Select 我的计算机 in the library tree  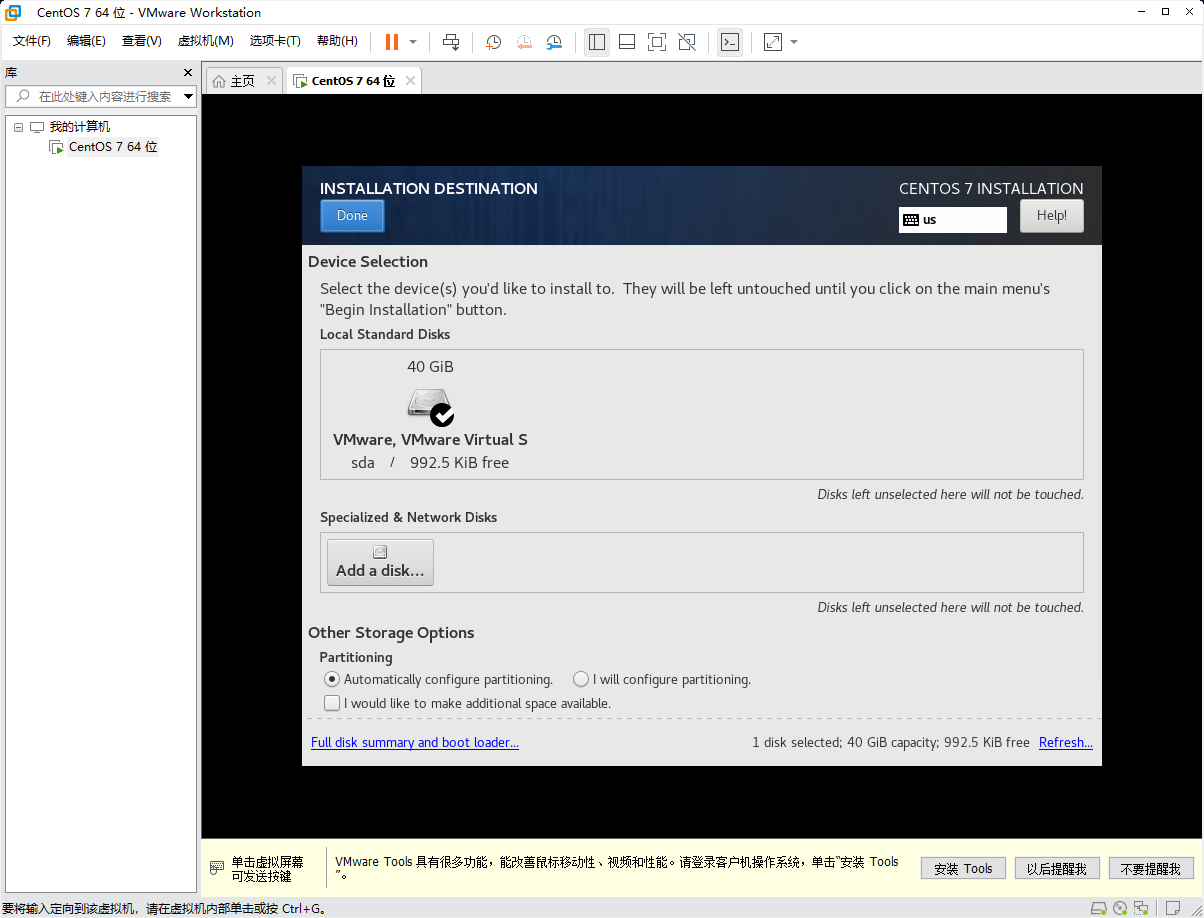[x=80, y=127]
